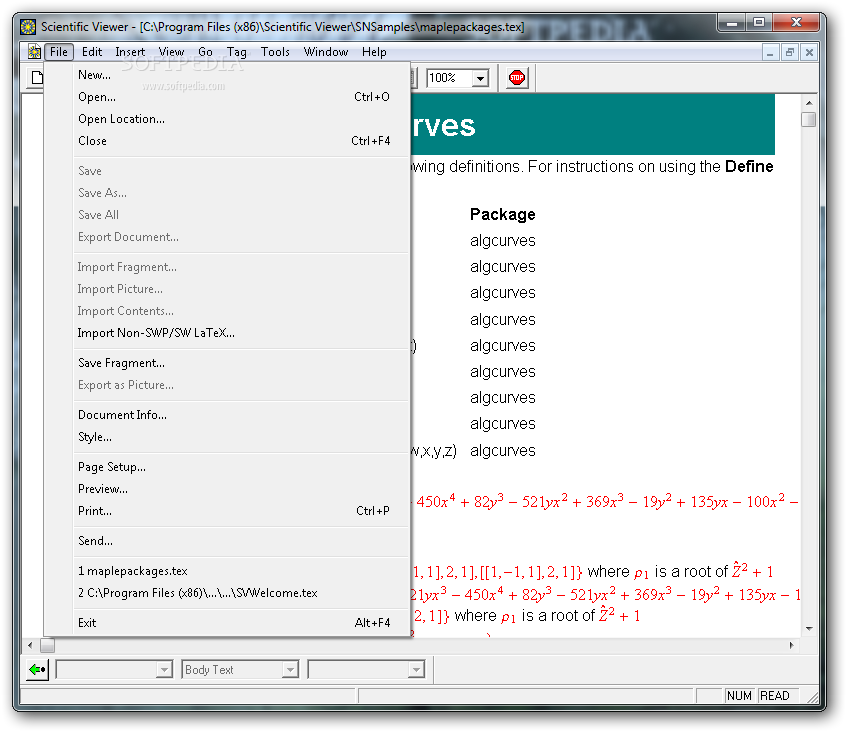The width and height of the screenshot is (847, 732).
Task: Open the Tools menu
Action: click(275, 52)
